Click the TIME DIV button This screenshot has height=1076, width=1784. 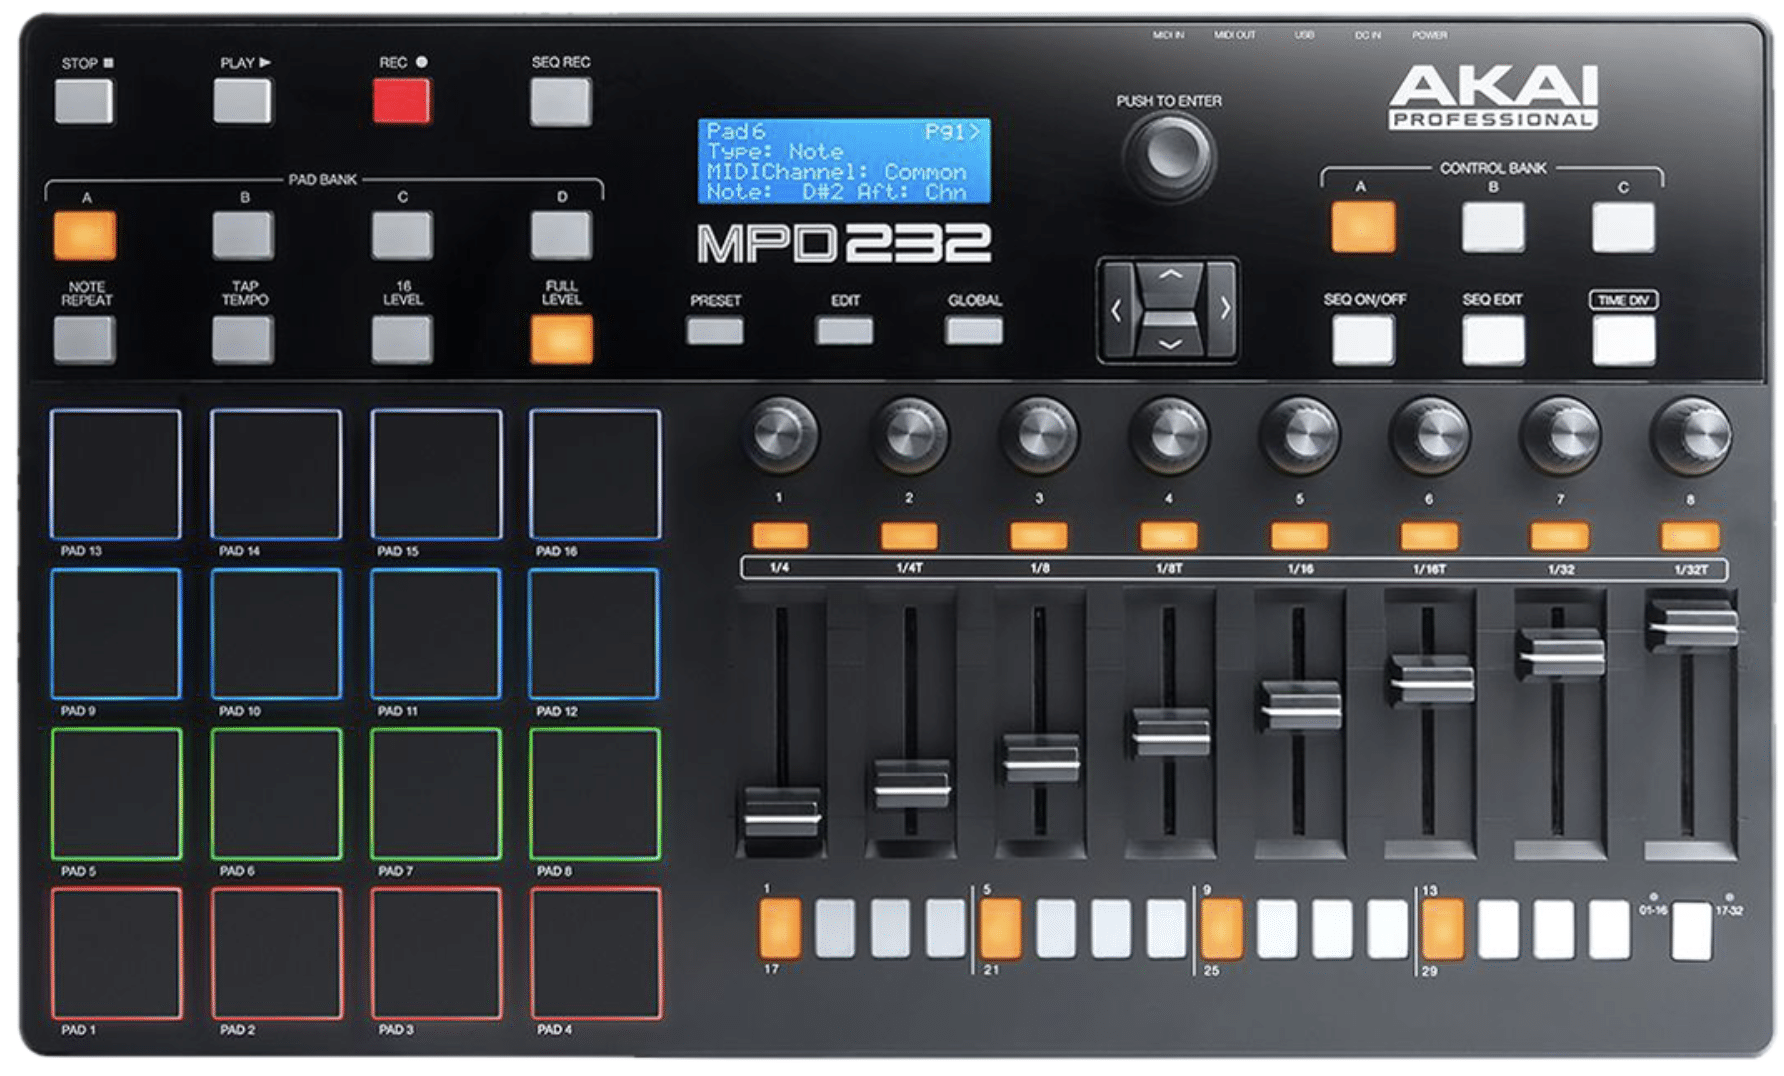pyautogui.click(x=1623, y=341)
